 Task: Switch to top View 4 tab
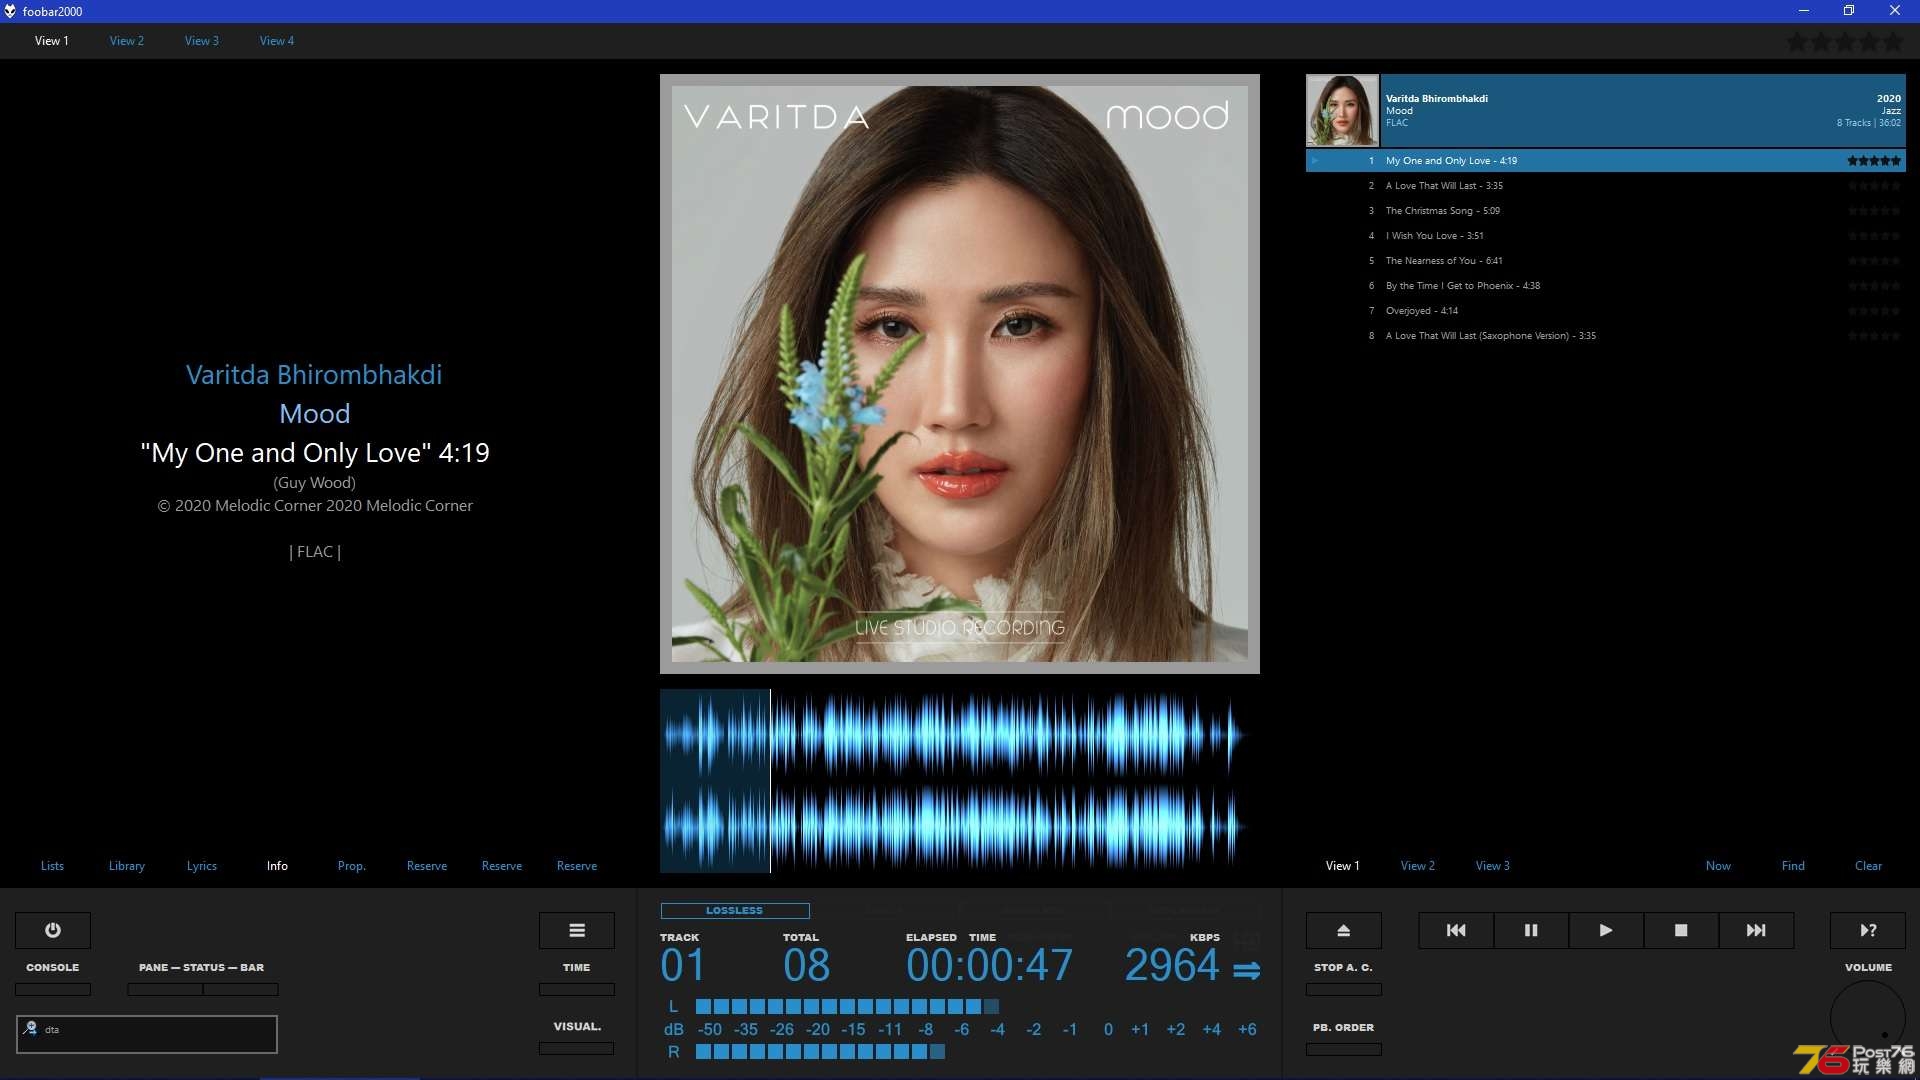pyautogui.click(x=277, y=41)
